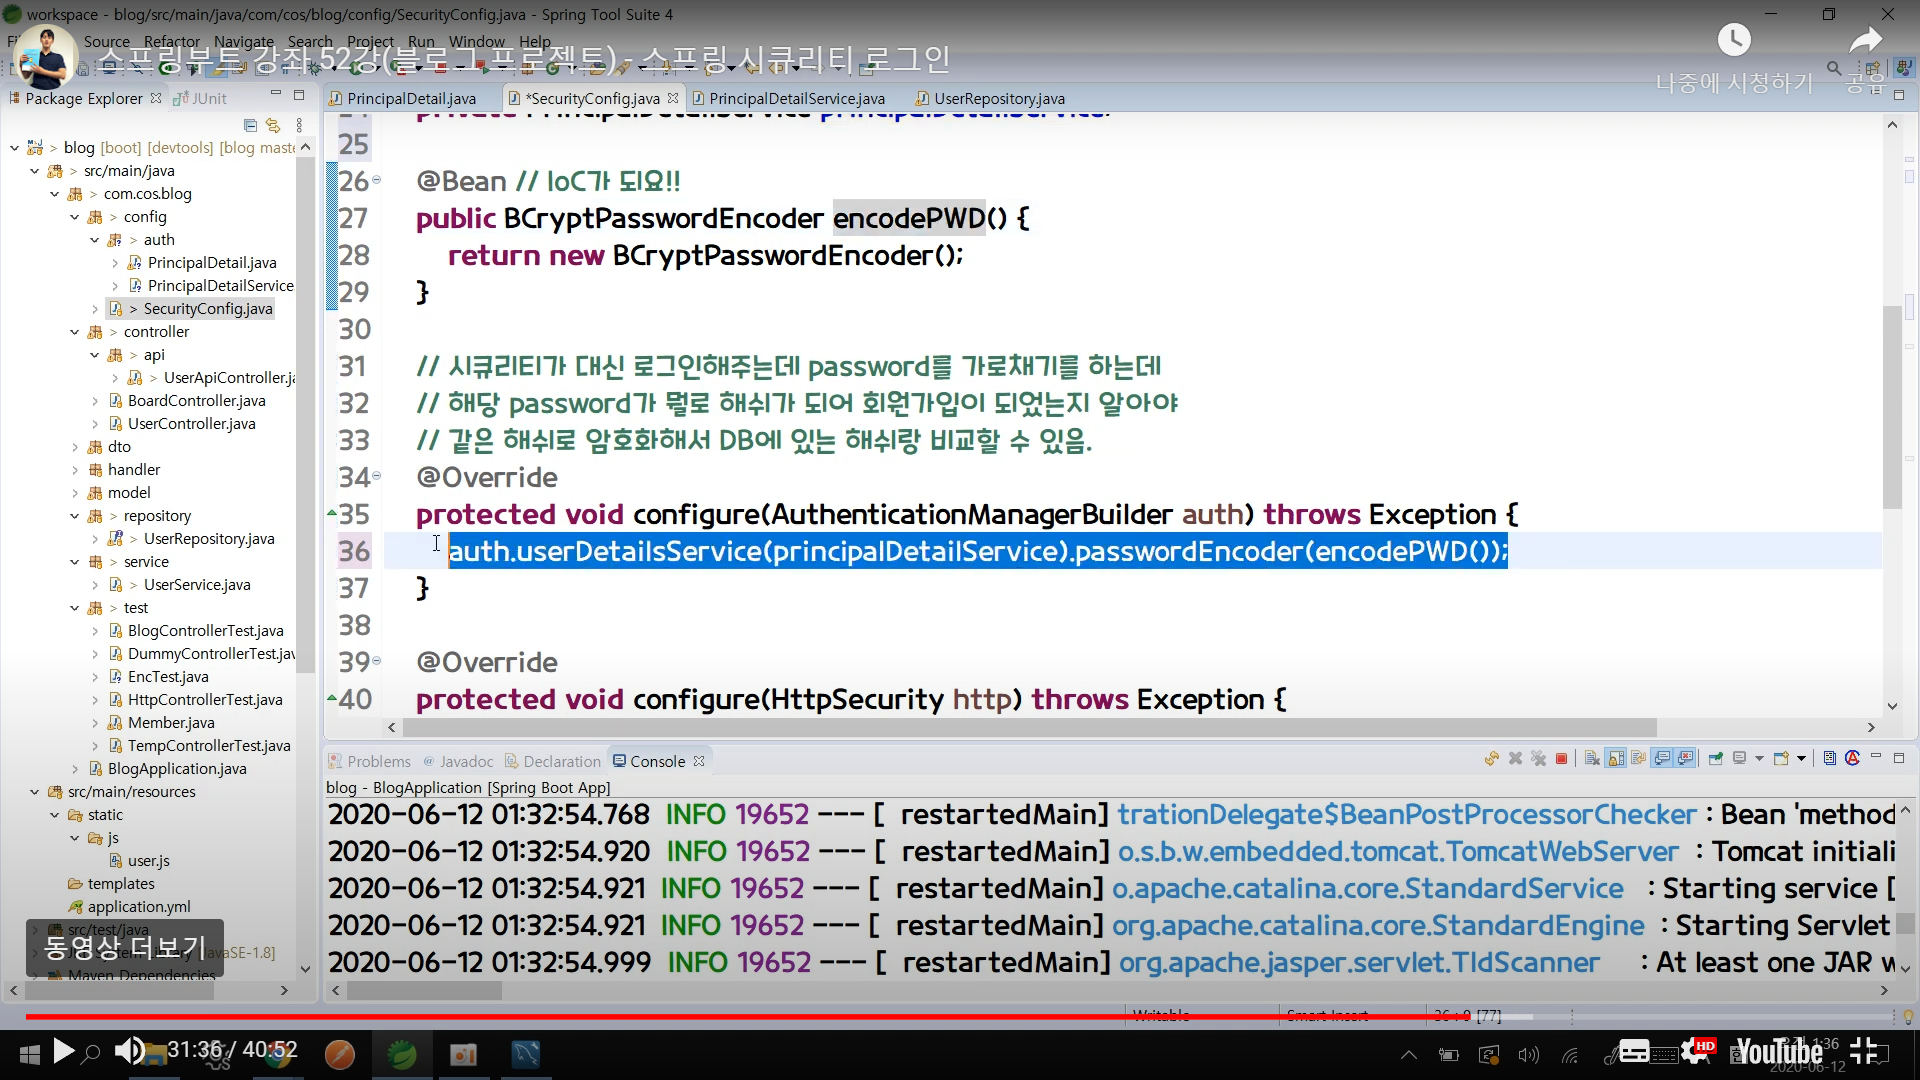Minimize the Console view
Screen dimensions: 1920x1080
[x=1876, y=757]
